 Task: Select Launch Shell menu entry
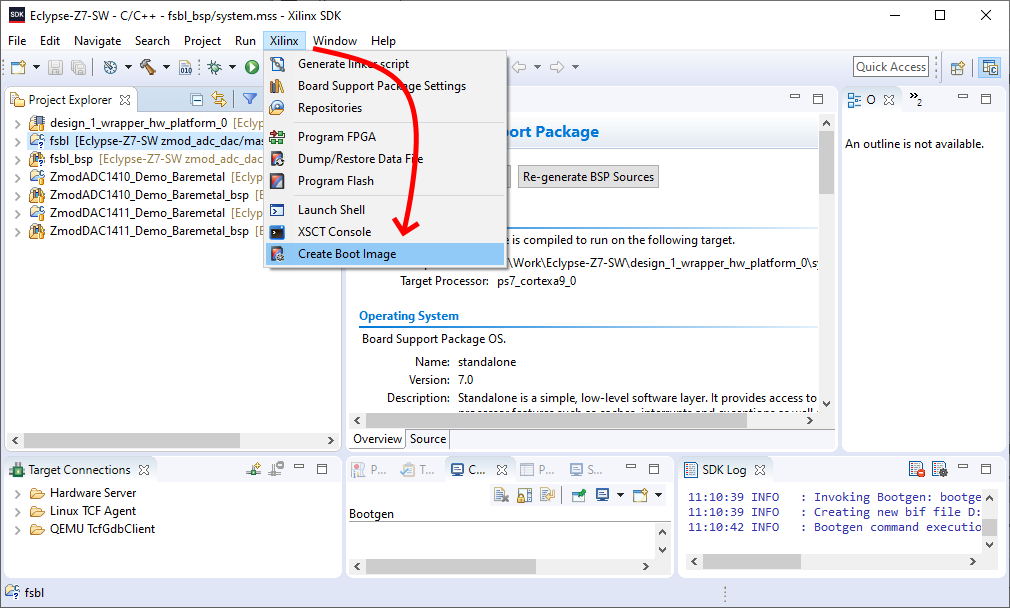click(385, 210)
